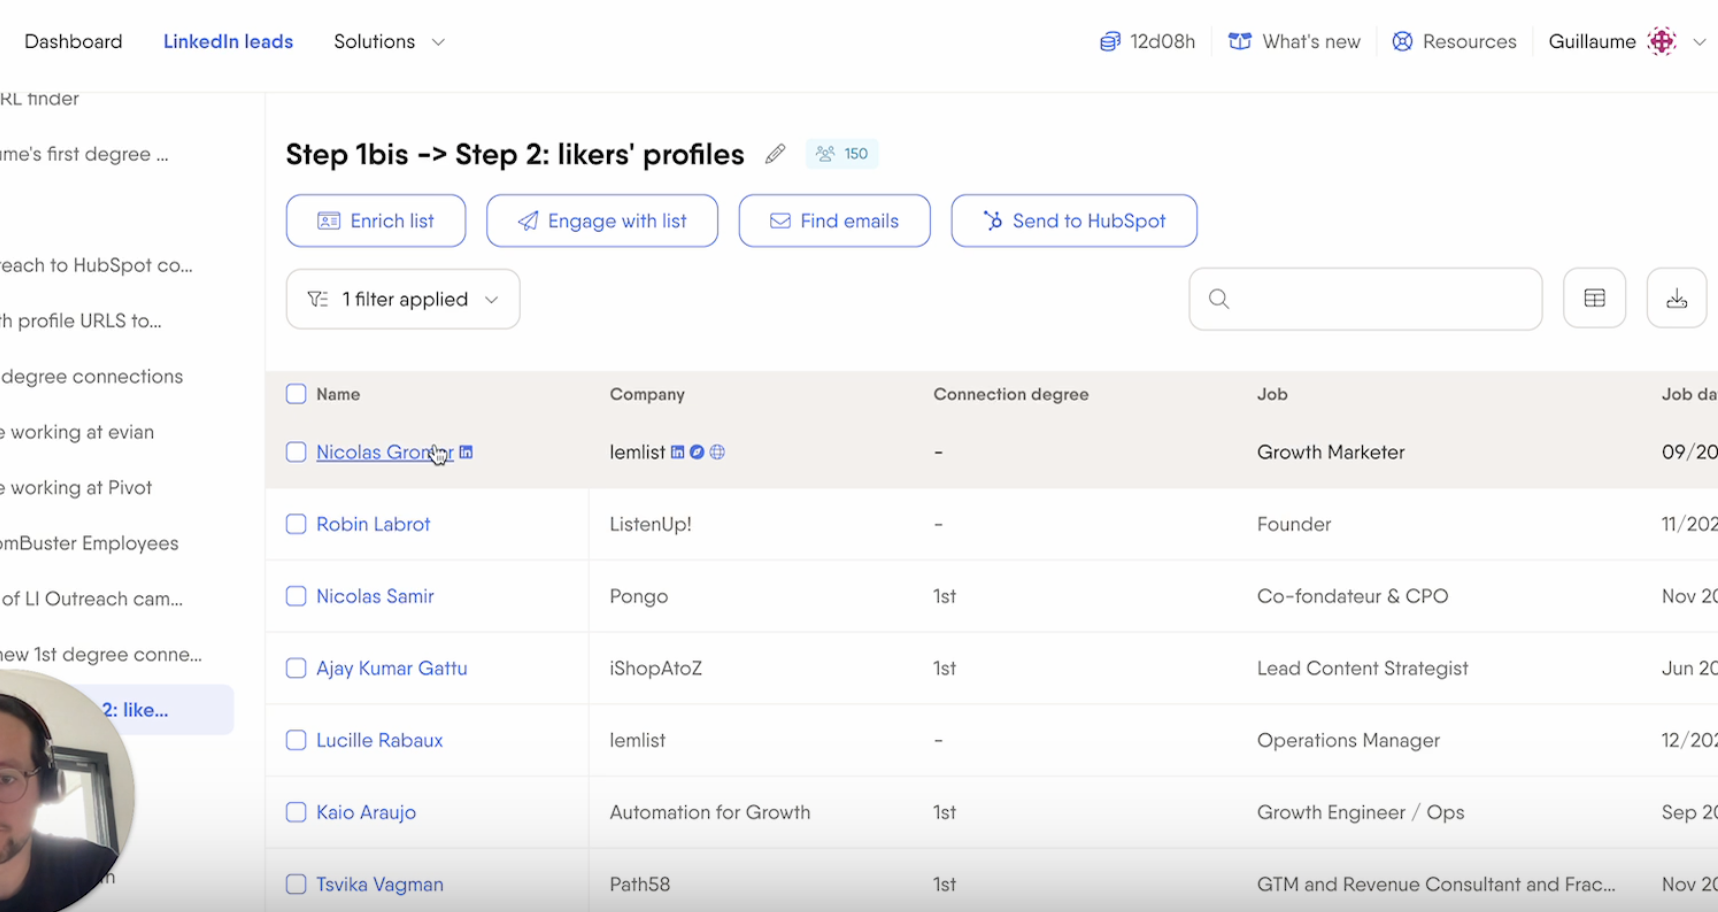Open Nicolas Samir's profile link

pyautogui.click(x=375, y=596)
